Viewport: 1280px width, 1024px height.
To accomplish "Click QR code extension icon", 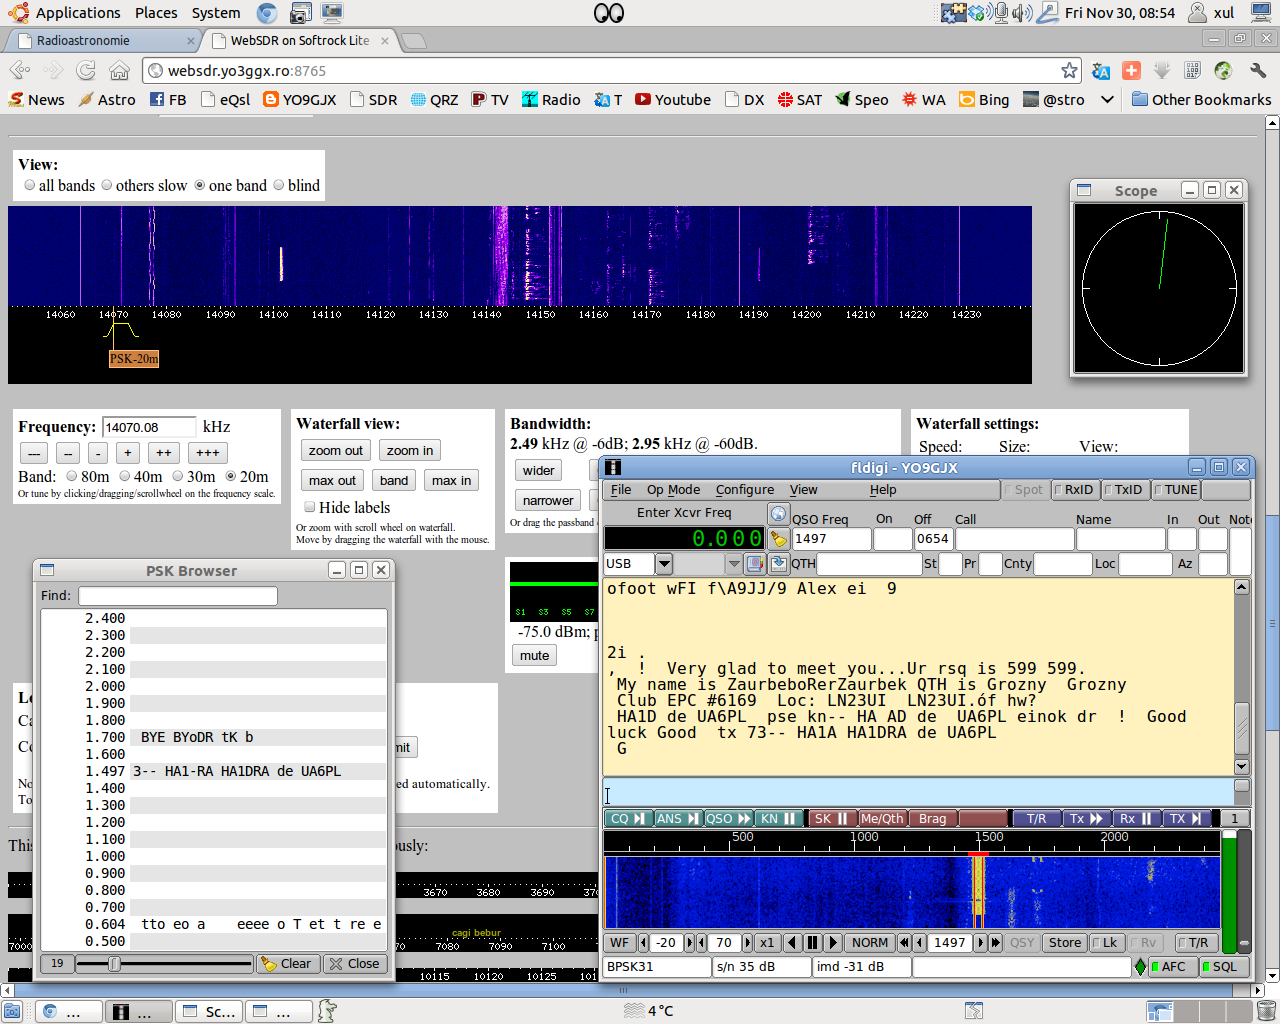I will click(1192, 70).
